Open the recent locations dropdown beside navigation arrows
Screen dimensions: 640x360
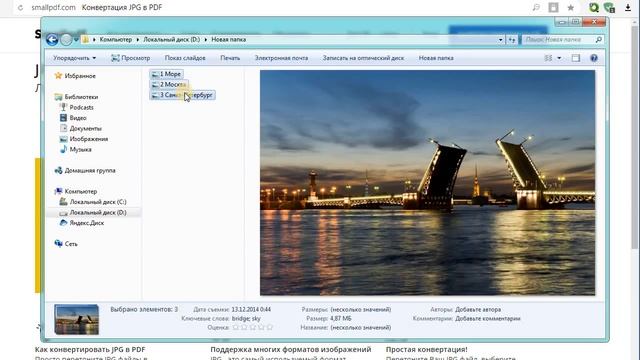coord(76,40)
